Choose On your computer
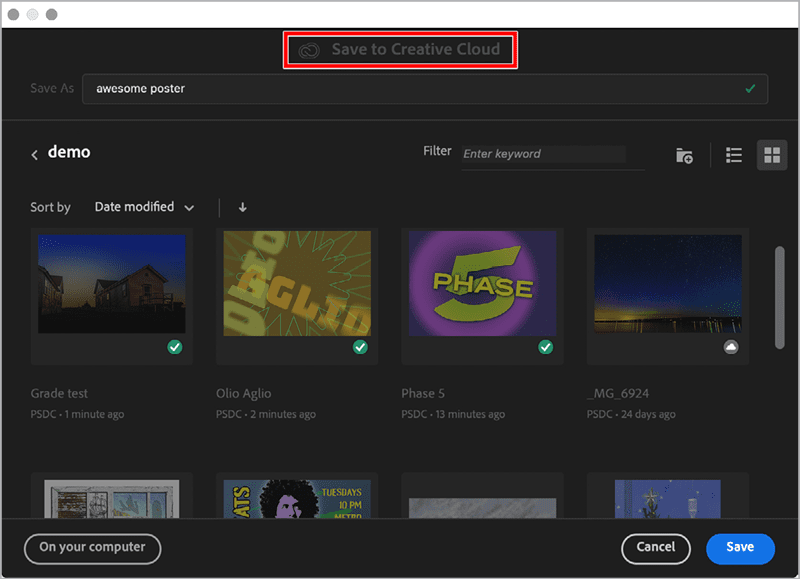This screenshot has width=800, height=579. 92,548
